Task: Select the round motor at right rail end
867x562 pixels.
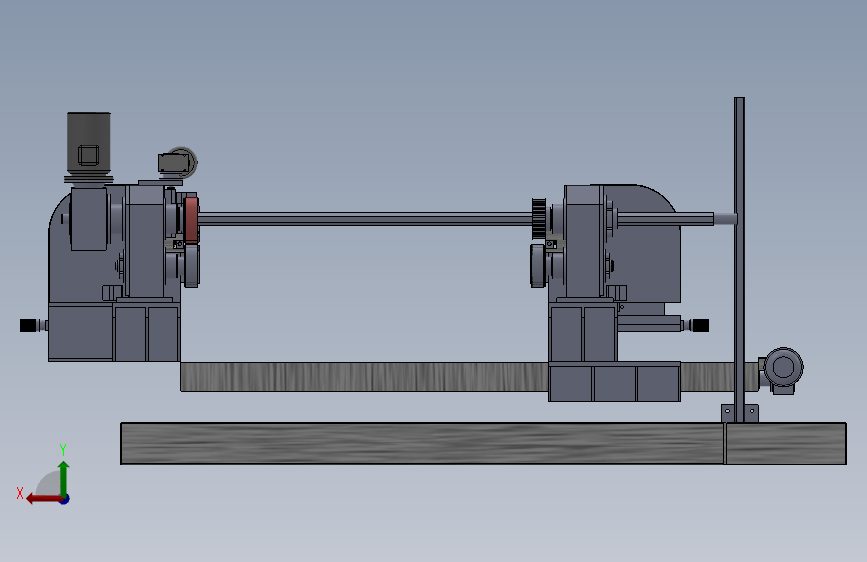Action: (x=782, y=368)
